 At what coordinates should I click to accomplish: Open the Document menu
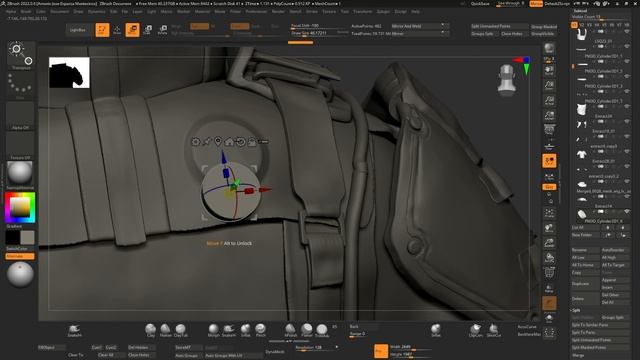(x=60, y=11)
